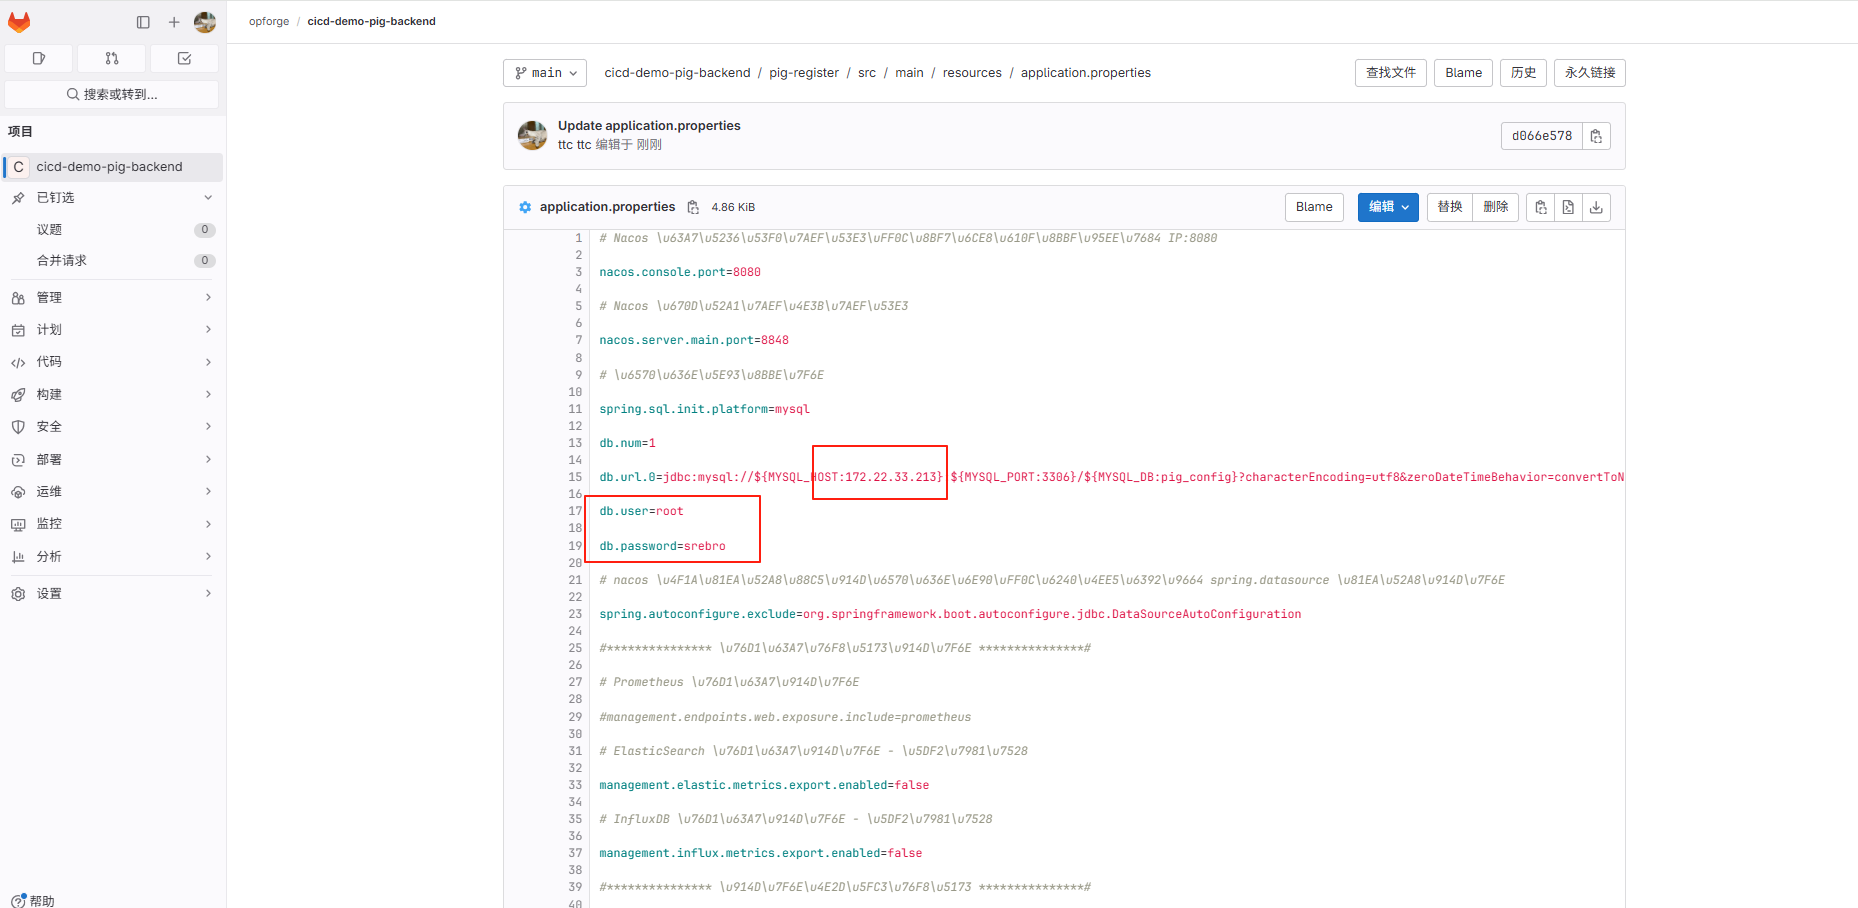Toggle the left sidebar collapse icon

143,22
